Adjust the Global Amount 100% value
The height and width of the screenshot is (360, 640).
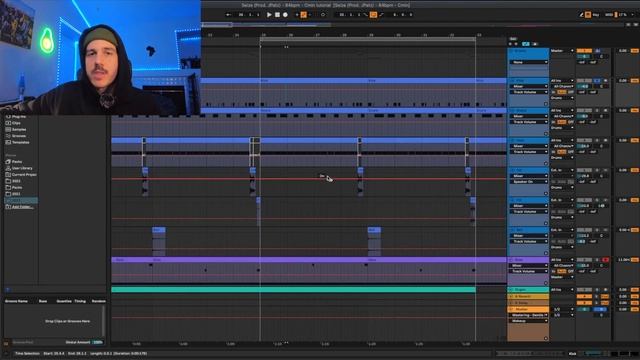(98, 342)
